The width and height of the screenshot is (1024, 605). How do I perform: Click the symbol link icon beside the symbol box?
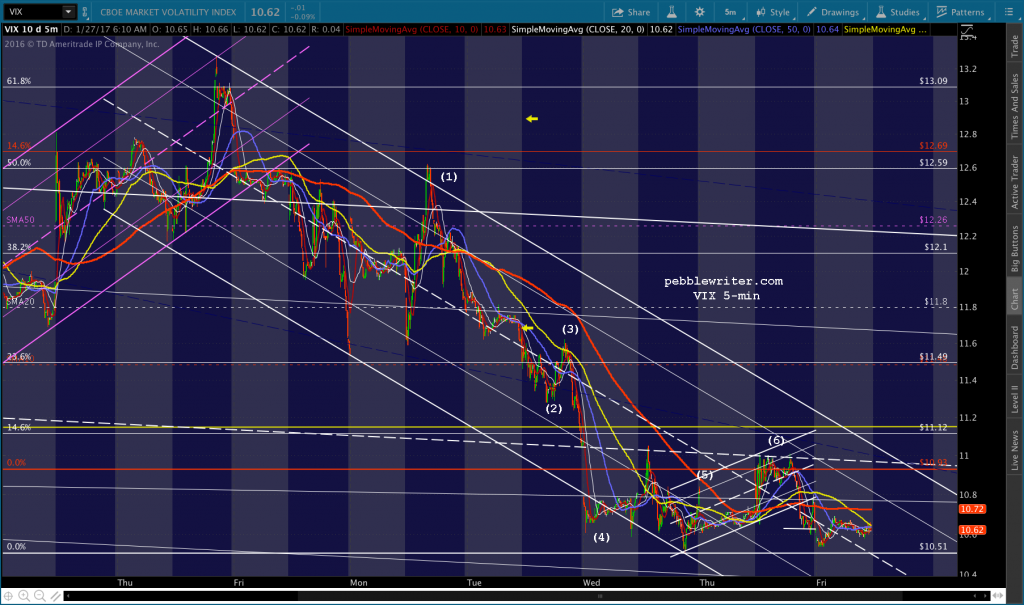tap(85, 12)
